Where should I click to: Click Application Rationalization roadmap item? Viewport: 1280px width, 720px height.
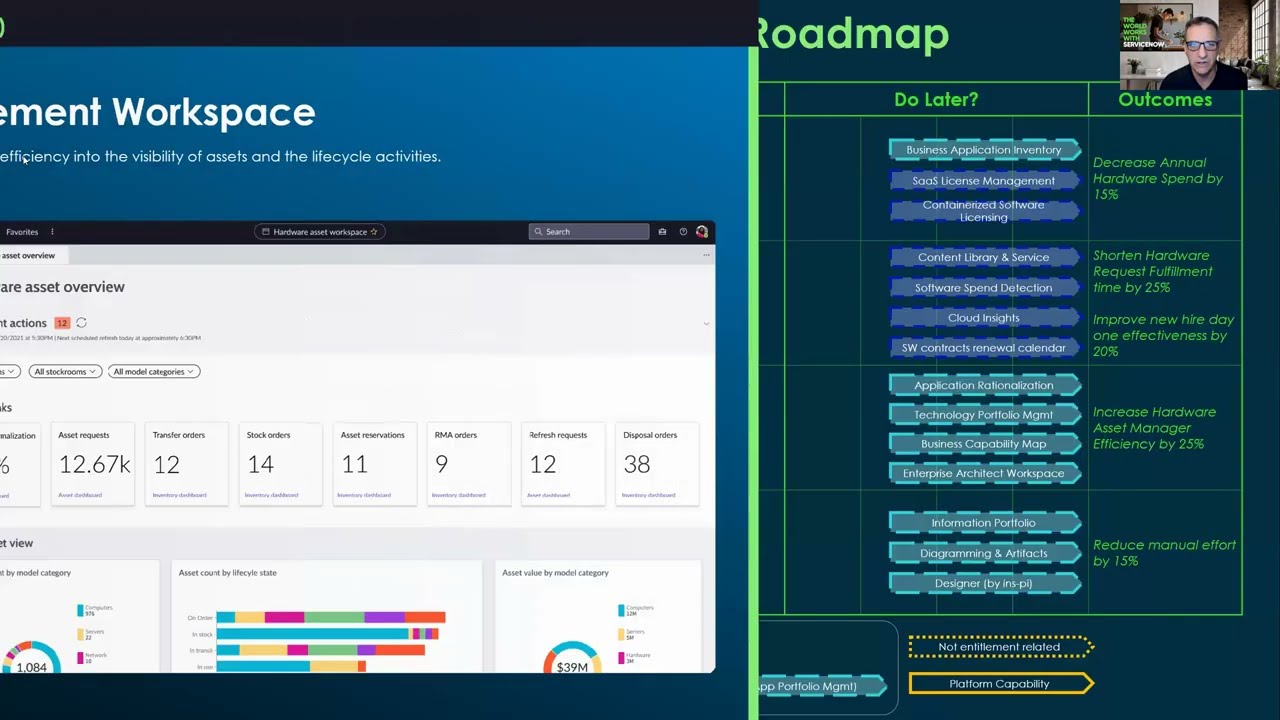coord(984,385)
